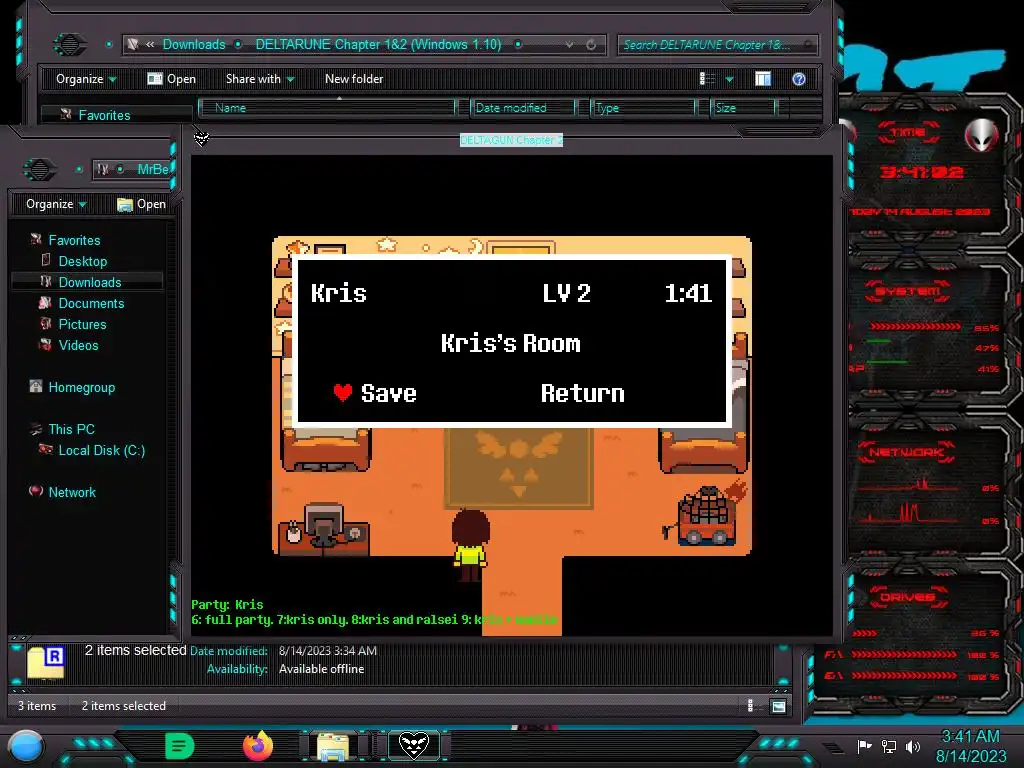Click the Local Disk drive icon
1024x768 pixels.
(45, 449)
